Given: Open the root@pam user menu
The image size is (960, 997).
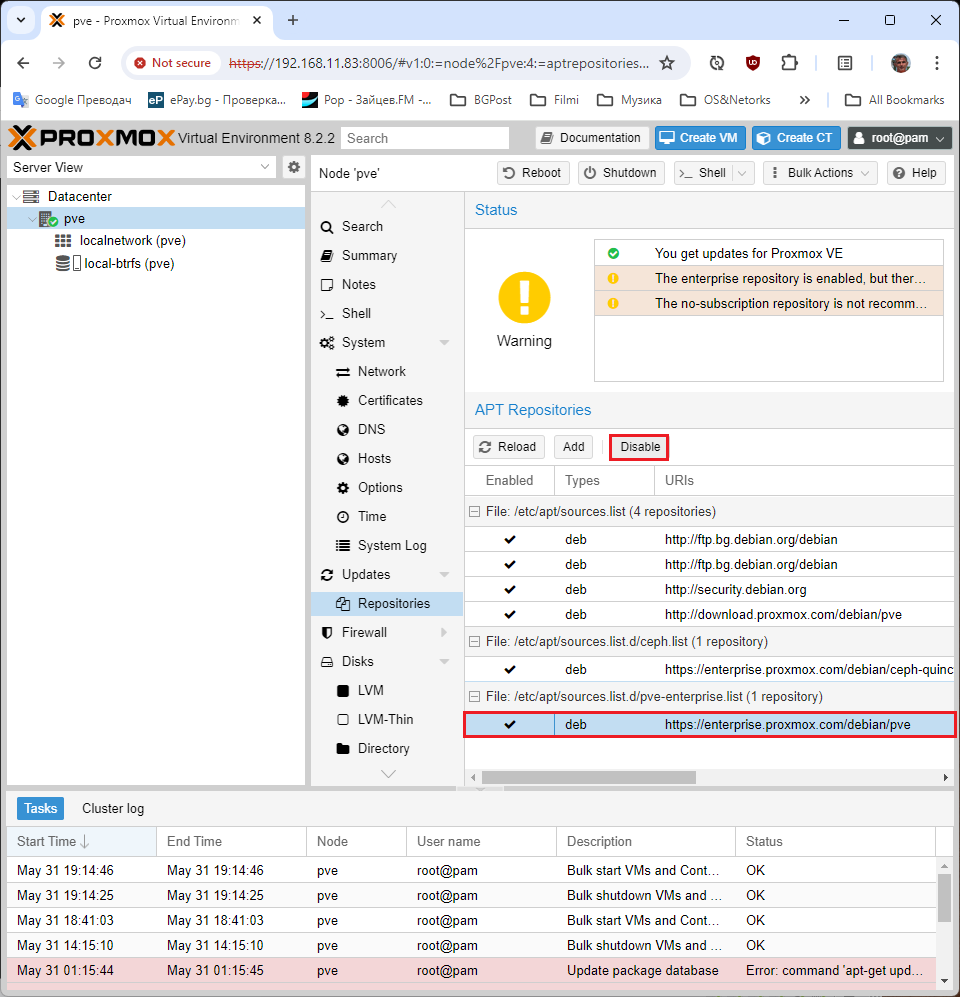Looking at the screenshot, I should pyautogui.click(x=900, y=138).
